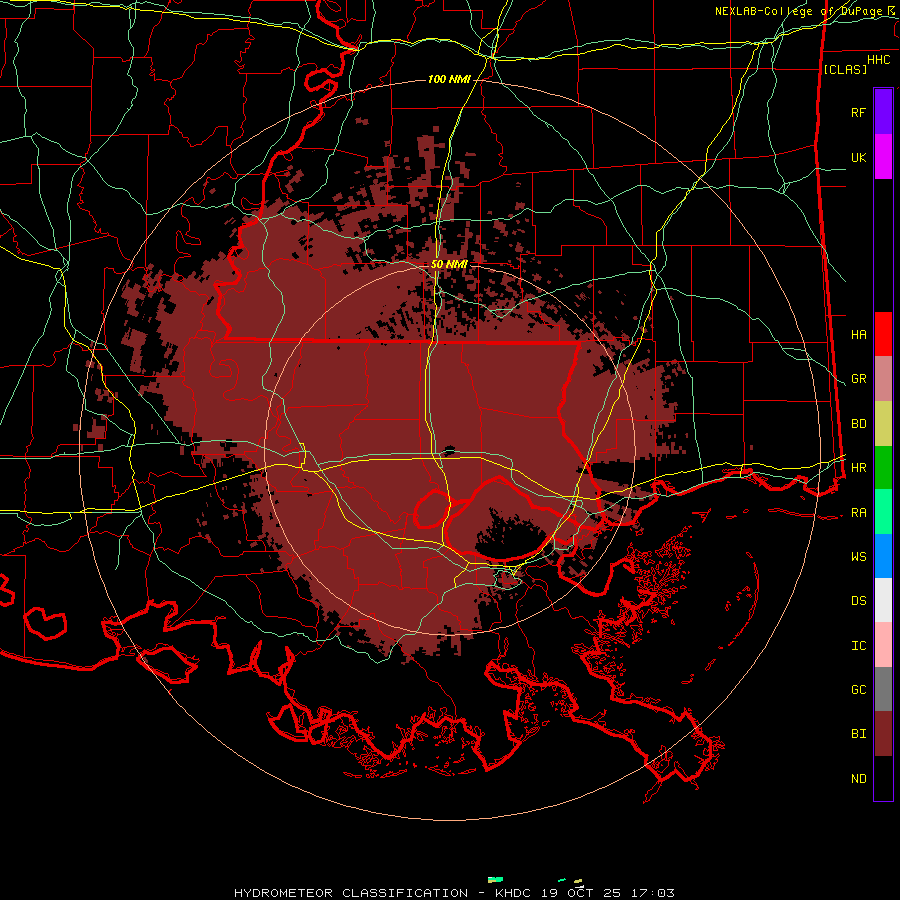
Task: Click the "[CLAS]" units label
Action: (x=845, y=69)
